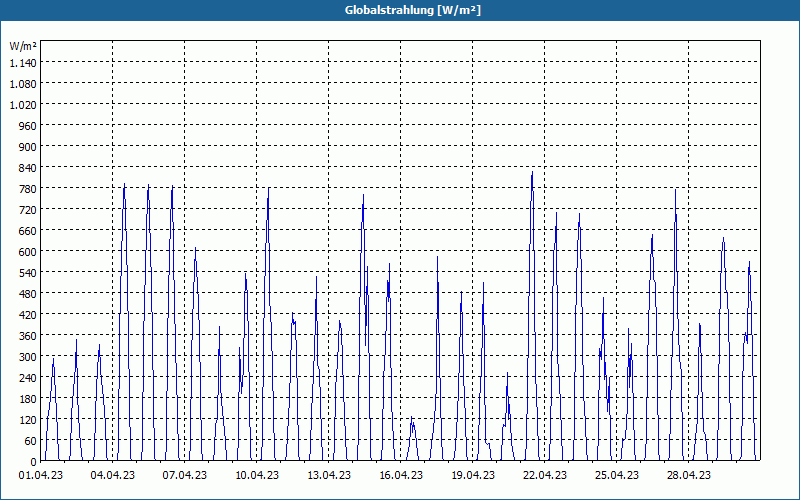The image size is (800, 500).
Task: Click the 04.04.23 date label
Action: (113, 475)
